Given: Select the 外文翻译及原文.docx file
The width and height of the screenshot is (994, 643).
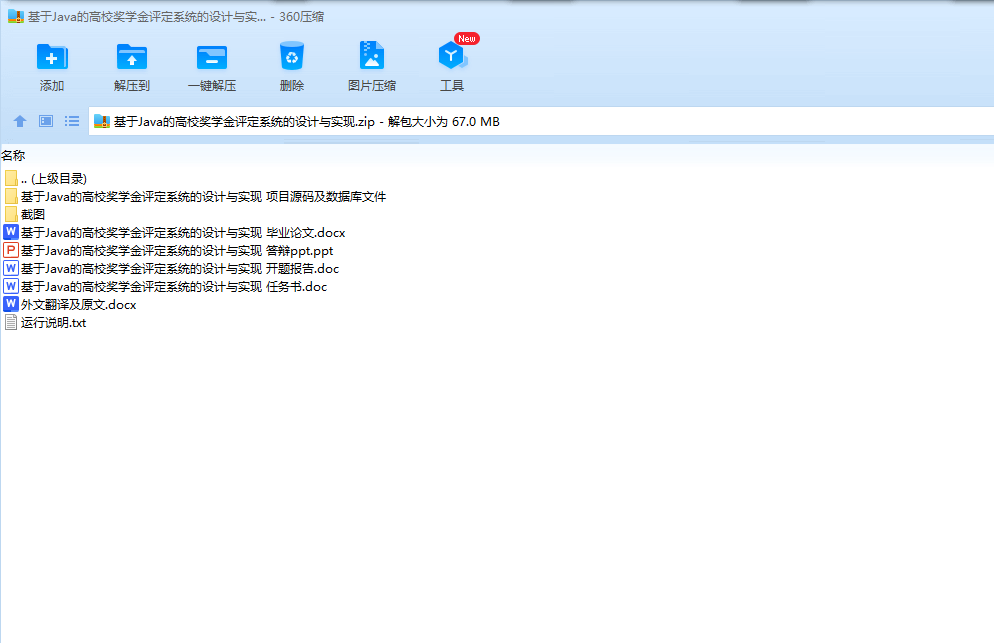Looking at the screenshot, I should tap(70, 304).
